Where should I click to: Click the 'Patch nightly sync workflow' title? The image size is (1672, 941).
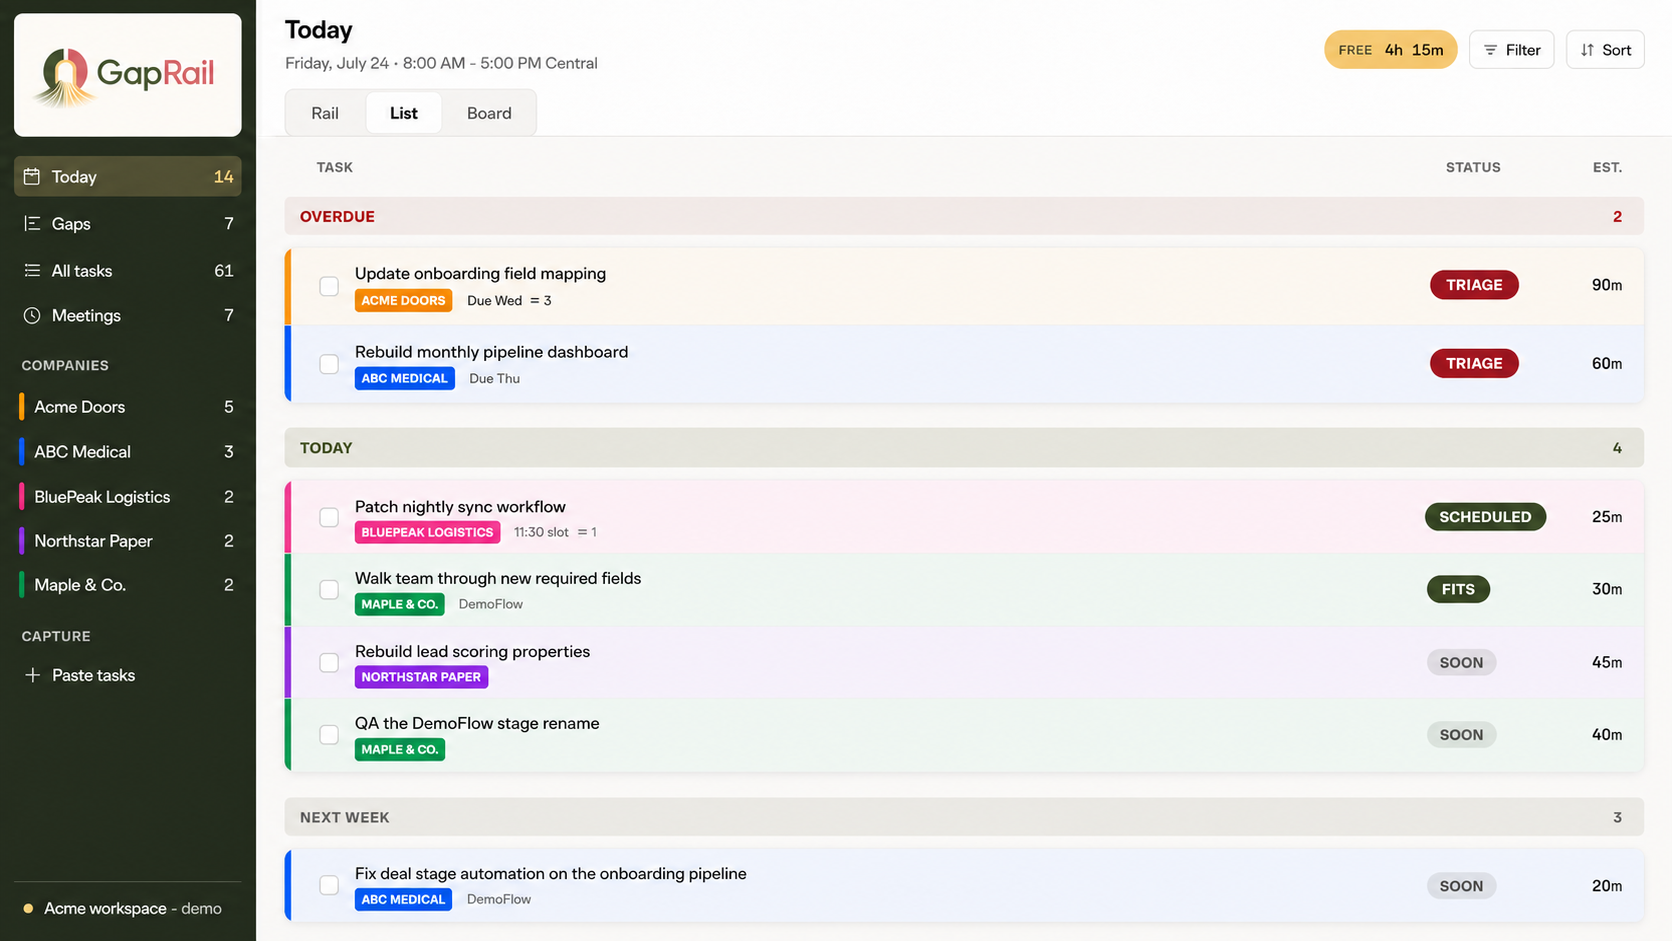pyautogui.click(x=460, y=507)
